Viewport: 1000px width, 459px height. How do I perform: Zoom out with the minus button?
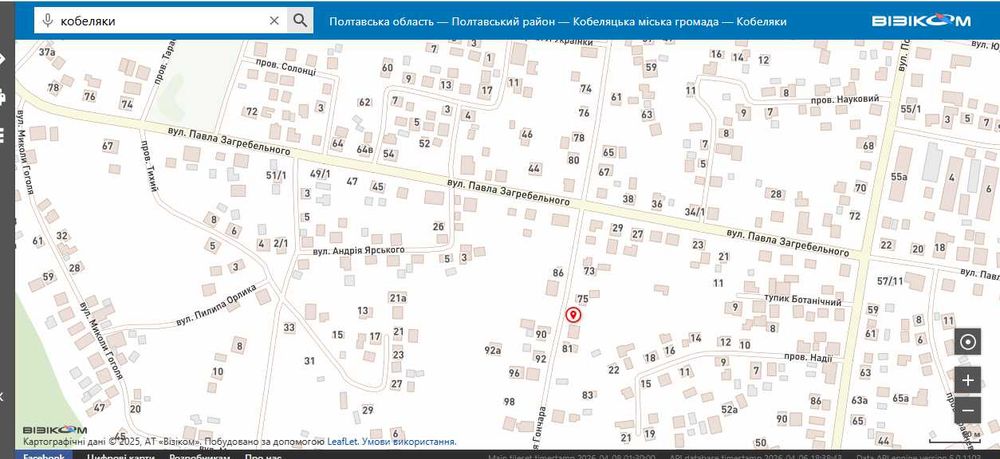967,410
